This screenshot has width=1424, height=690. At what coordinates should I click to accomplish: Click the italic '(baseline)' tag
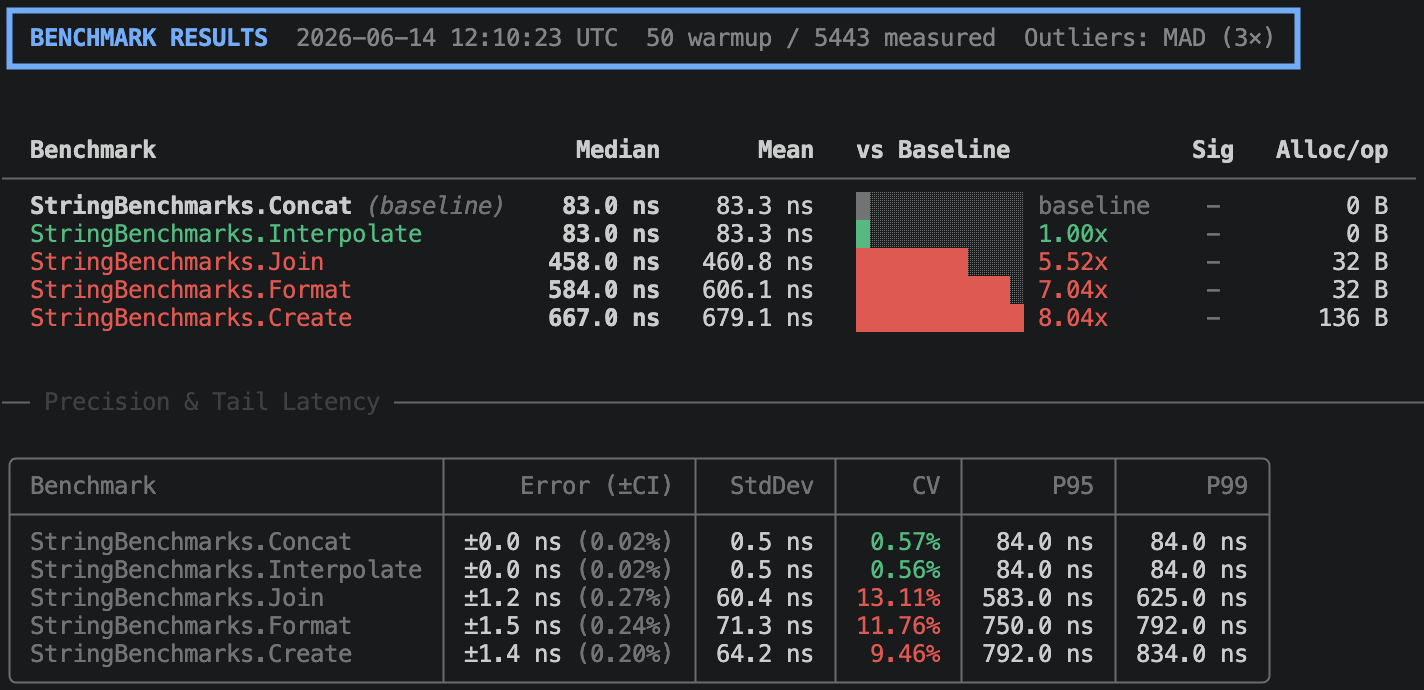pos(436,206)
